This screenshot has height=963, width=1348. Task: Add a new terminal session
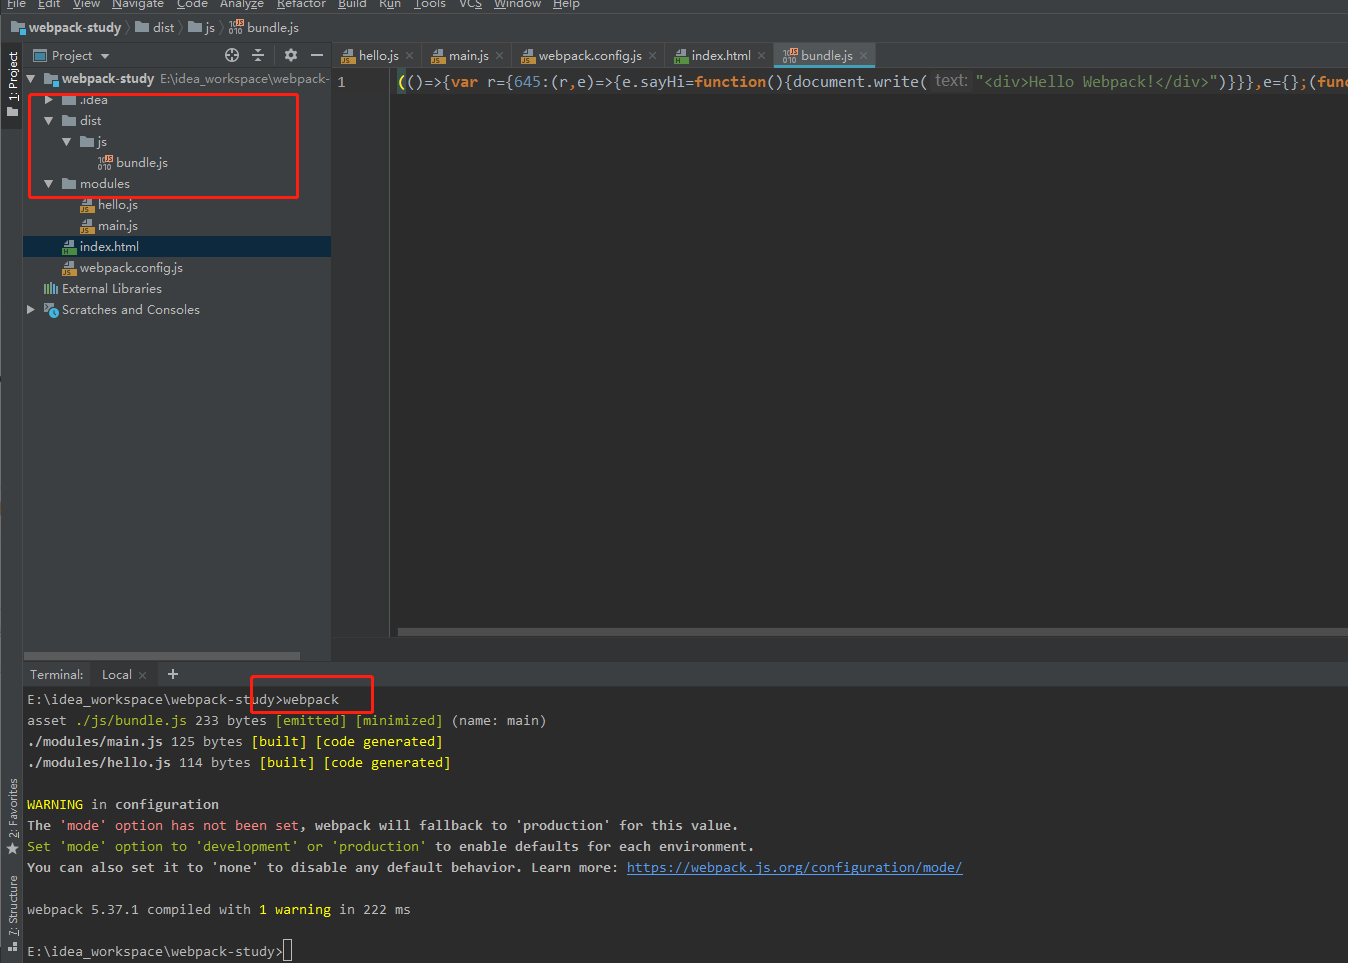tap(173, 674)
